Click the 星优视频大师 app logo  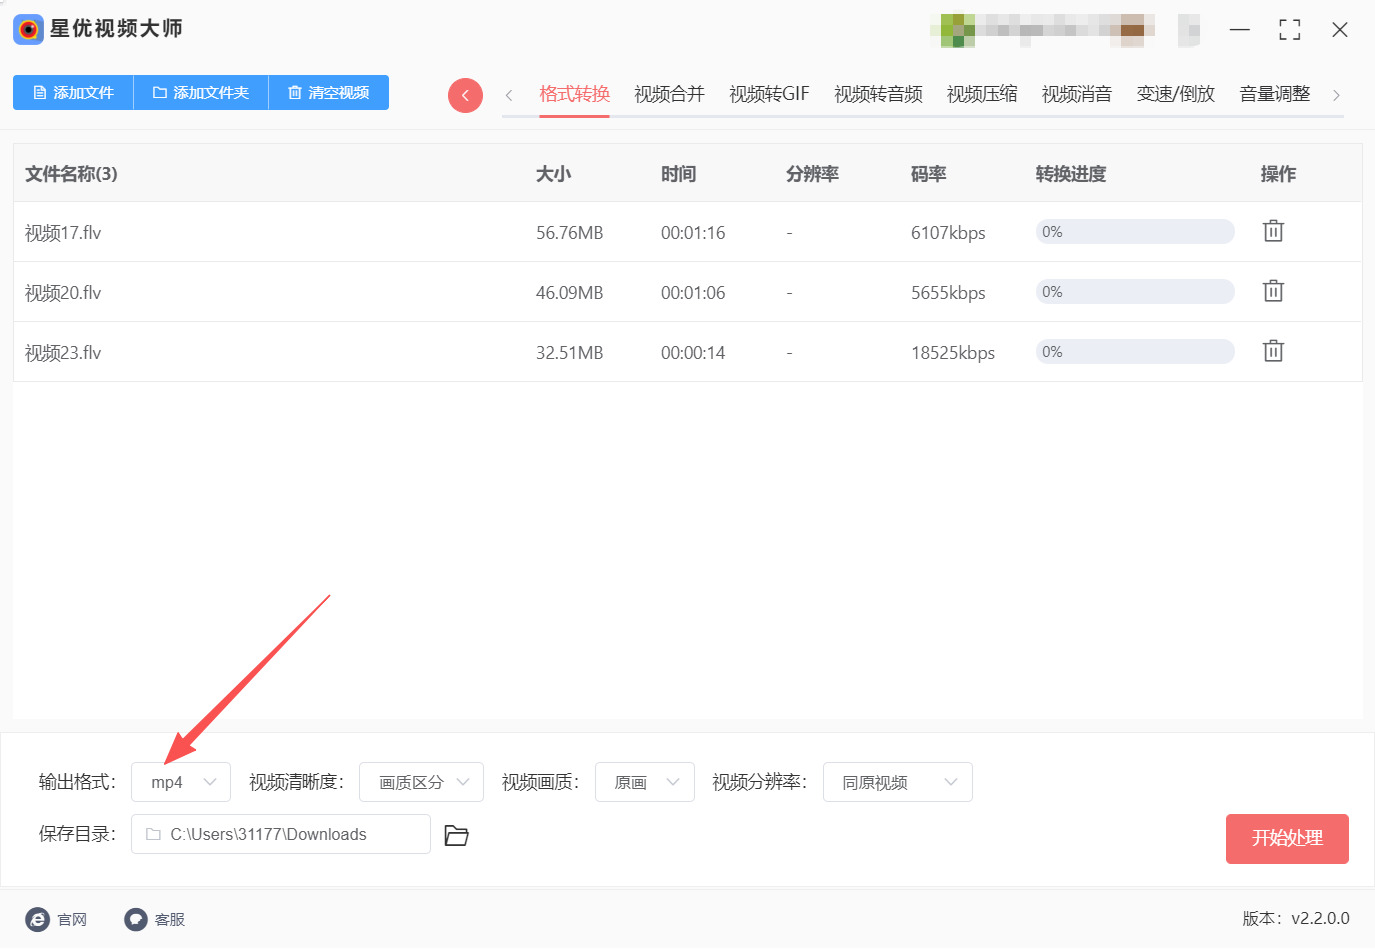click(x=28, y=29)
